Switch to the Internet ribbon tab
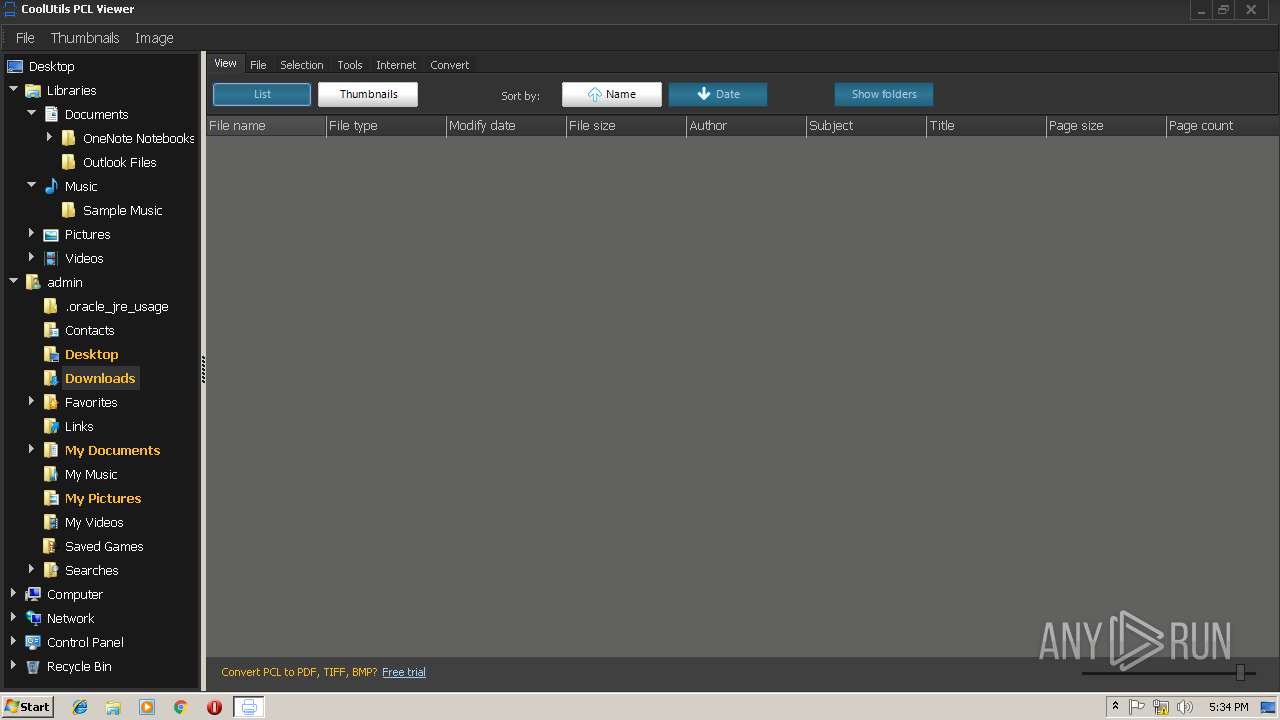The image size is (1280, 720). click(396, 65)
